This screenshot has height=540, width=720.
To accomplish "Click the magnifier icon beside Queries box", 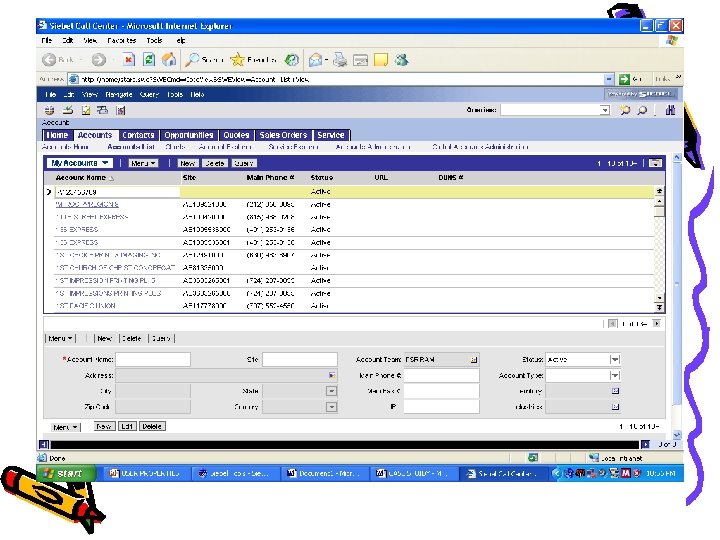I will pyautogui.click(x=642, y=110).
